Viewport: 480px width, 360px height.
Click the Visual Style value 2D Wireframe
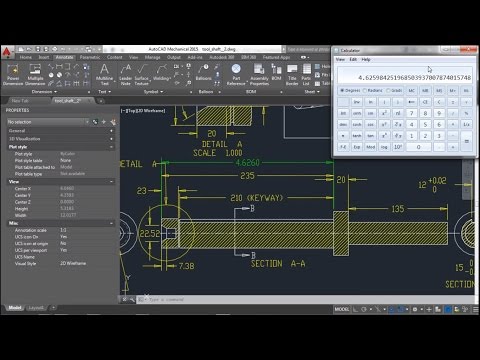73,263
